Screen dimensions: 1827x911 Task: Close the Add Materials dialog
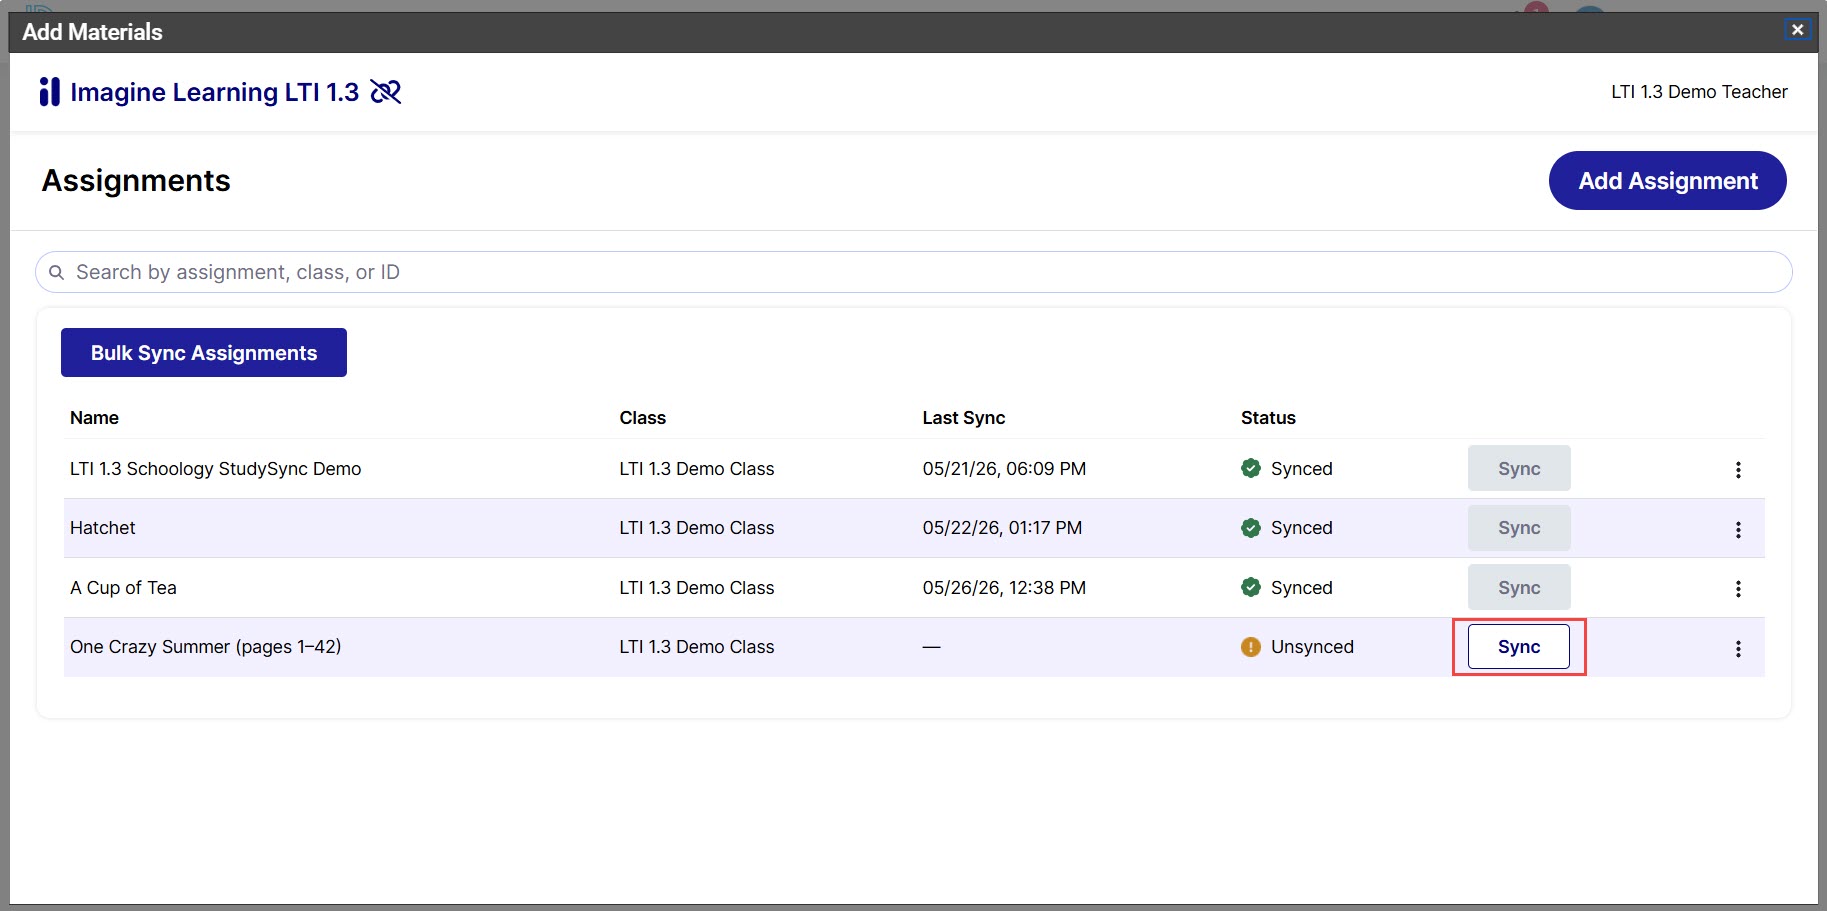point(1797,30)
